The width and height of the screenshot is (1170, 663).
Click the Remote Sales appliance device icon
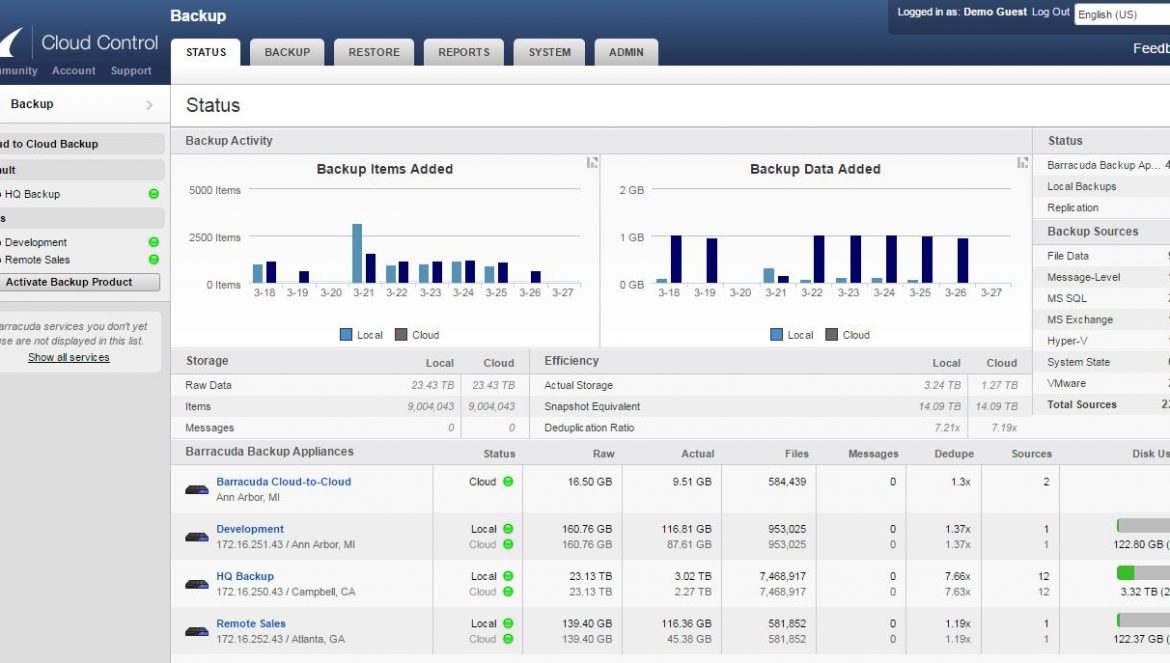(197, 631)
